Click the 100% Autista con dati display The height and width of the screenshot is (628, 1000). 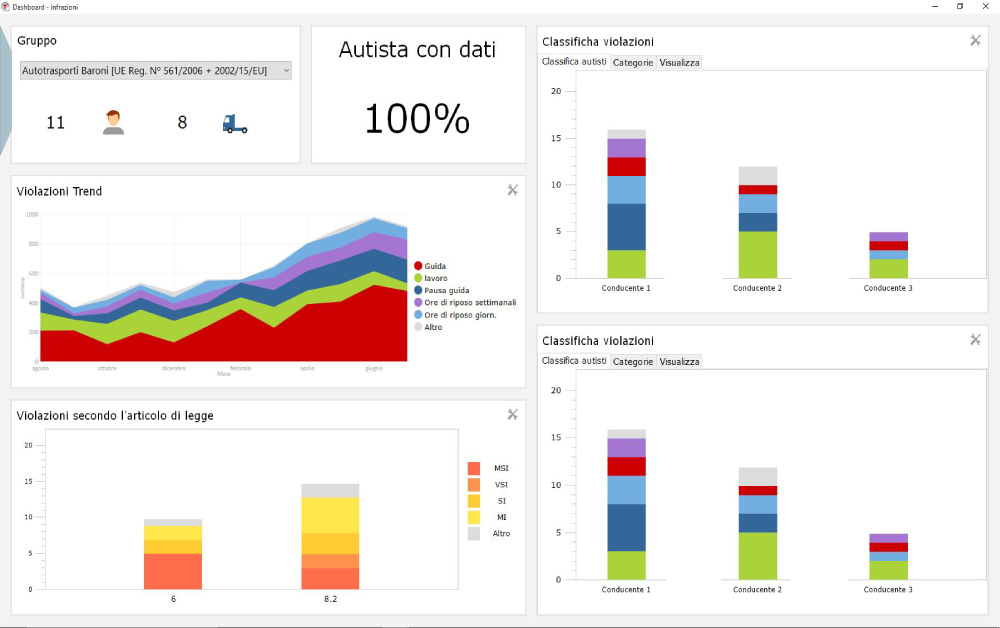click(x=417, y=119)
